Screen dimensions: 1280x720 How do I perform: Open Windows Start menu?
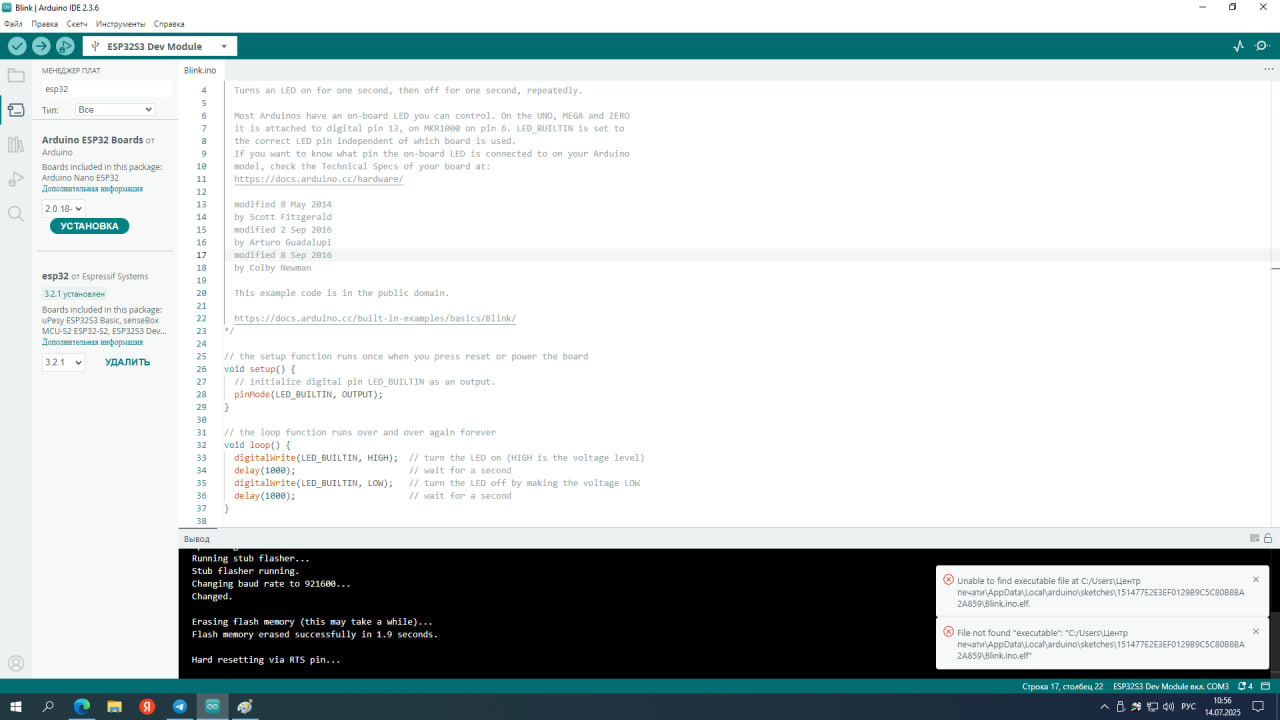[16, 706]
